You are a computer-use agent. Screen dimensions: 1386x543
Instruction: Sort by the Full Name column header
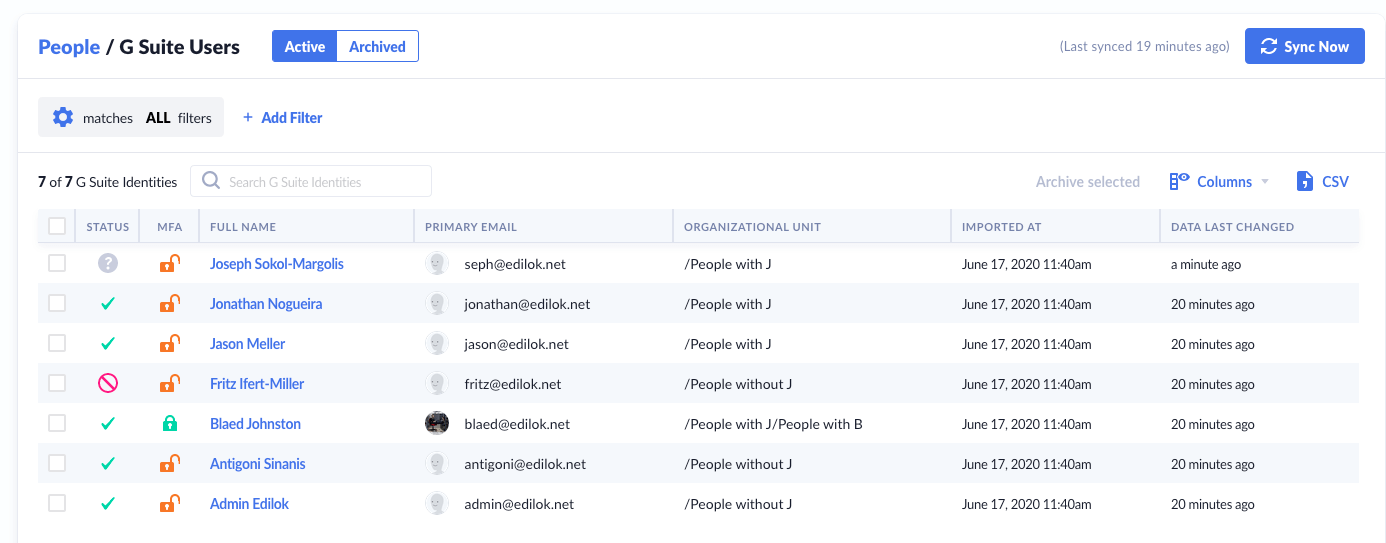coord(243,227)
